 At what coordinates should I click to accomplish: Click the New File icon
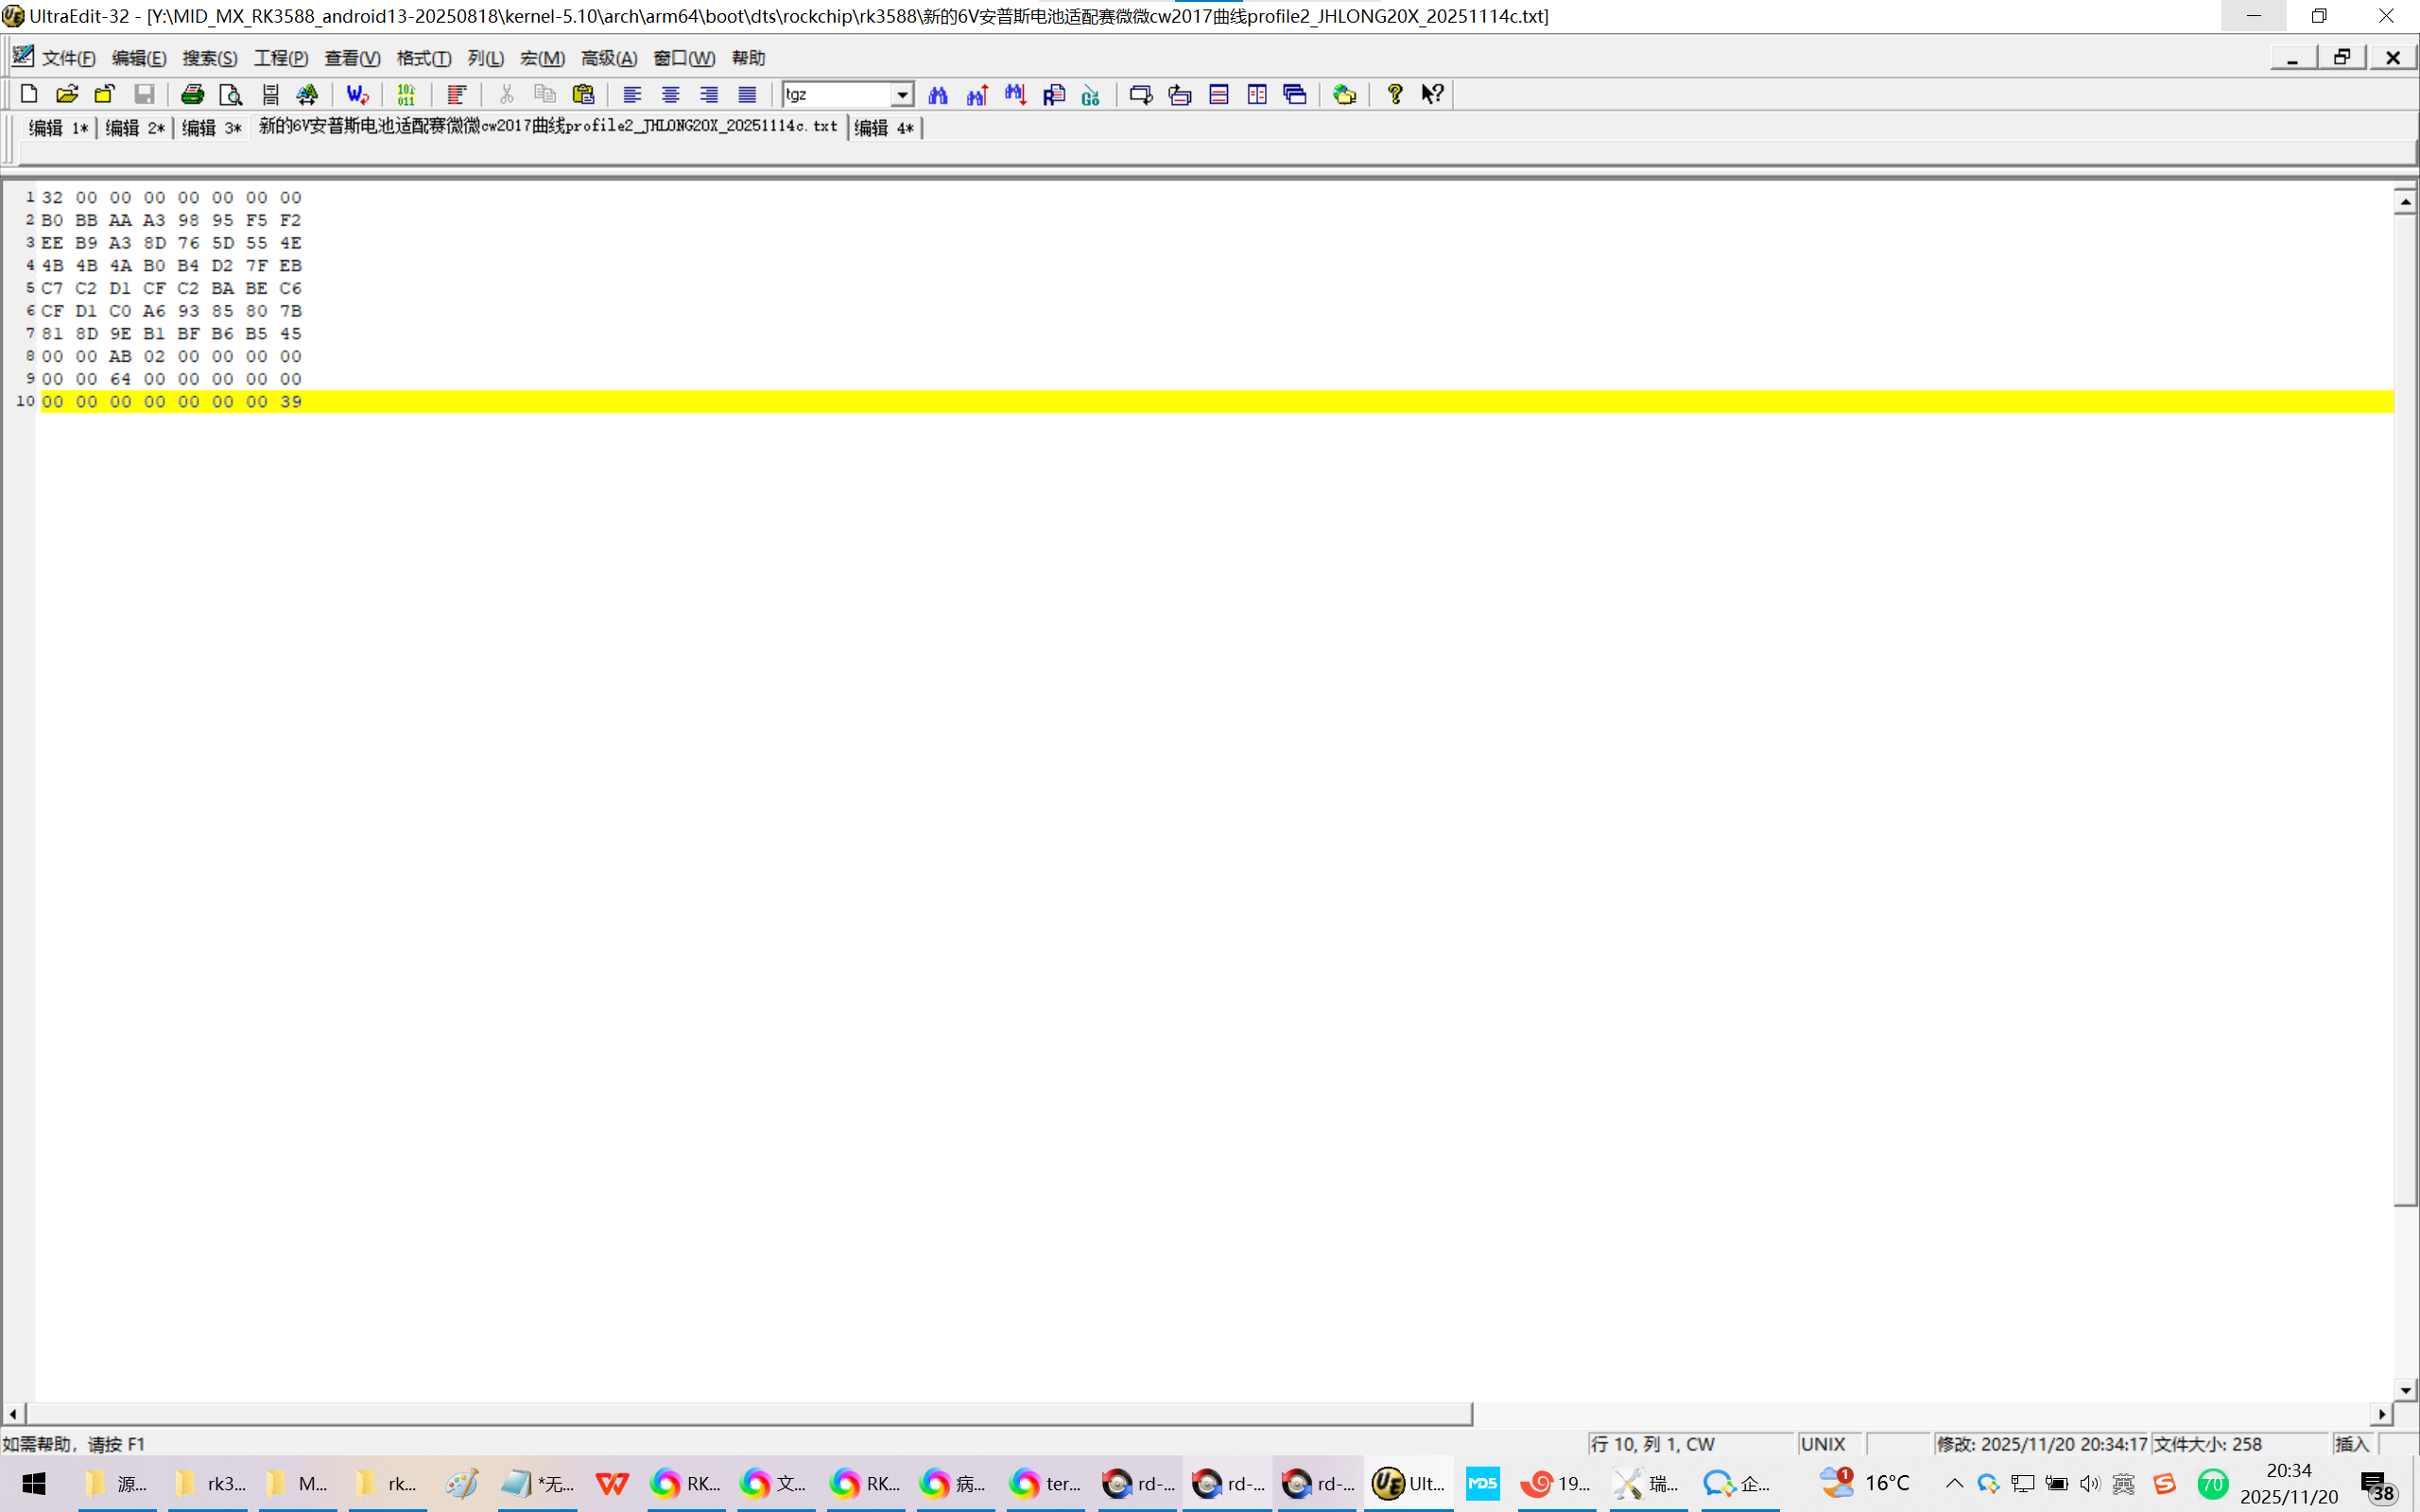click(x=29, y=94)
